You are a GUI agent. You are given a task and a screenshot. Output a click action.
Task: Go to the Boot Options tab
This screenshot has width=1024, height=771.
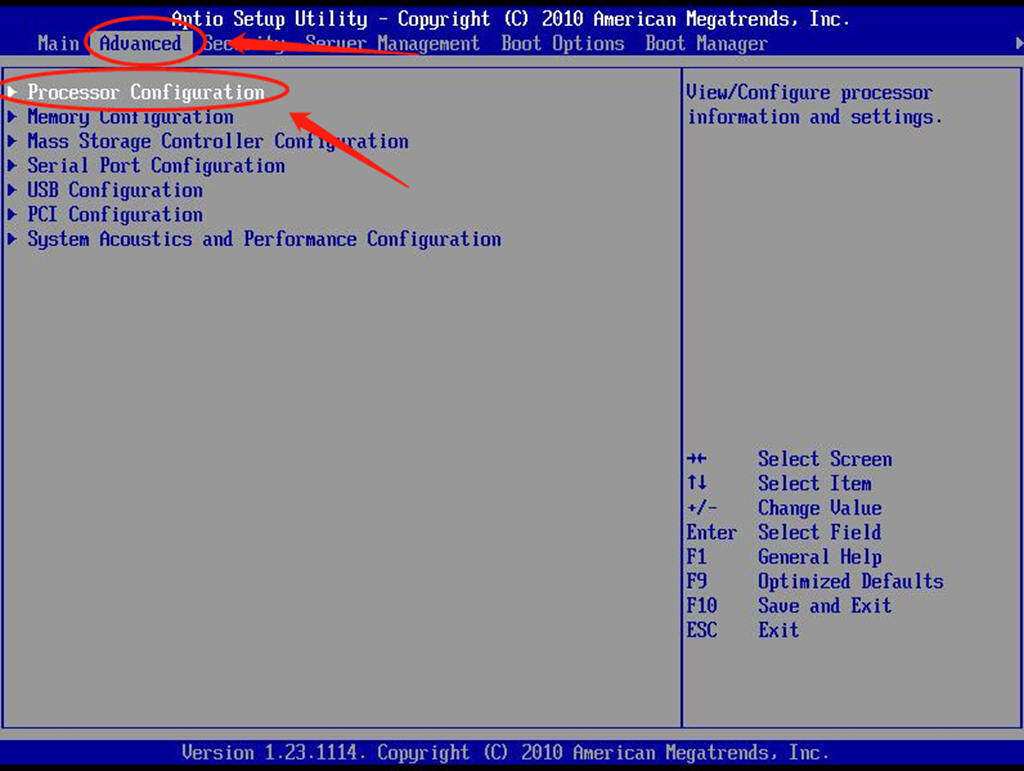pyautogui.click(x=562, y=43)
